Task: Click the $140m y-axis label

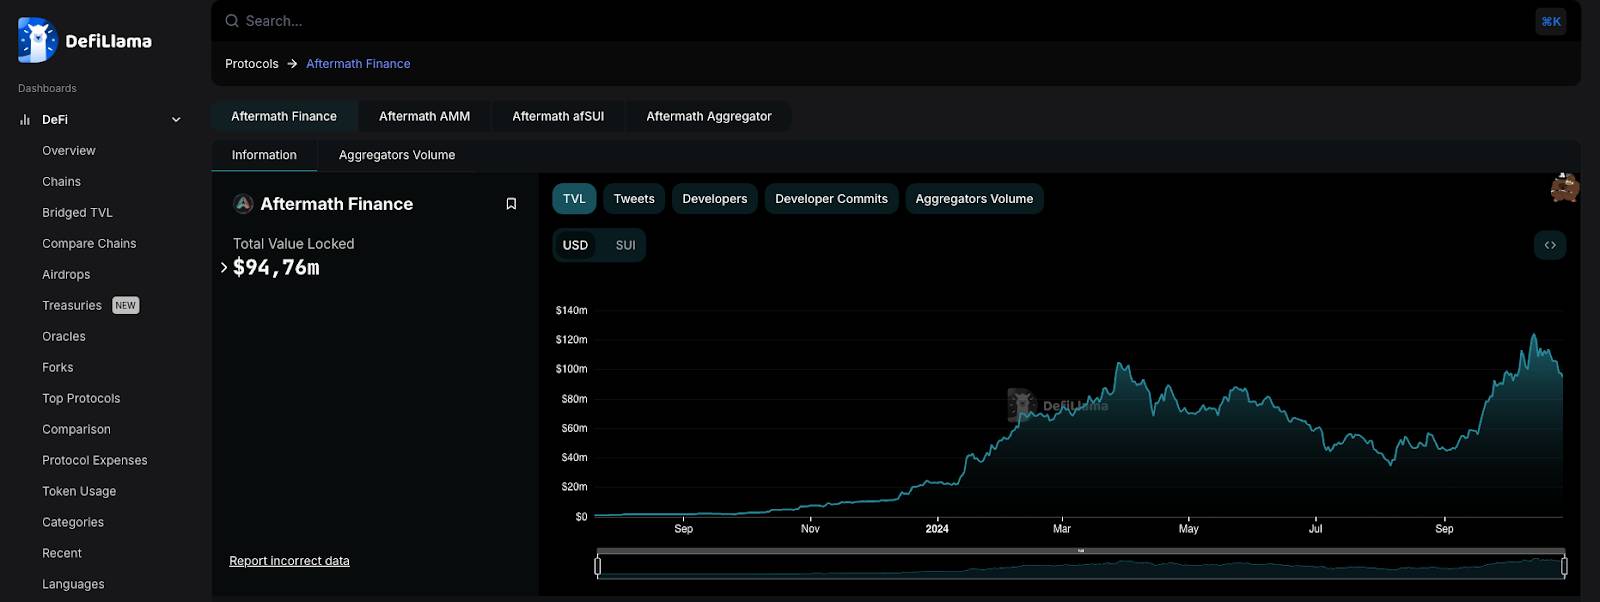Action: [x=572, y=311]
